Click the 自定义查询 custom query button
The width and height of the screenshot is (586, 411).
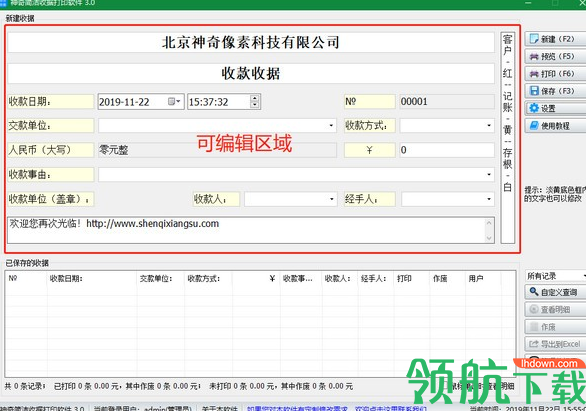(x=555, y=292)
